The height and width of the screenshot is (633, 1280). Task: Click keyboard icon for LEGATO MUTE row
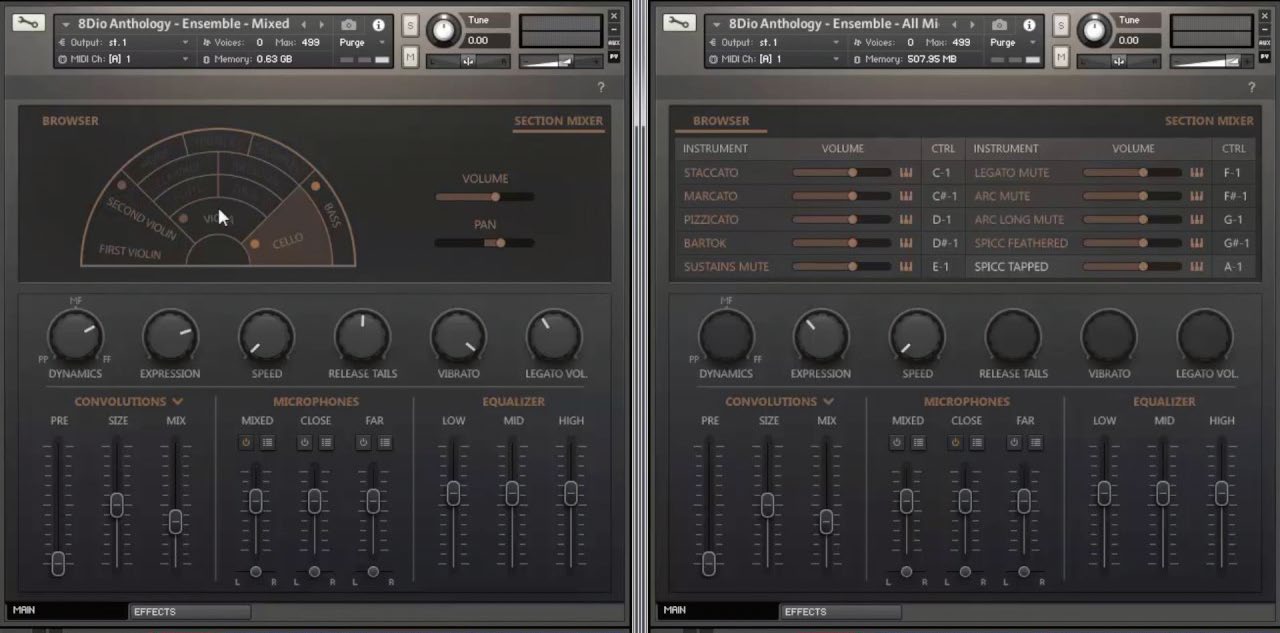pos(1197,172)
